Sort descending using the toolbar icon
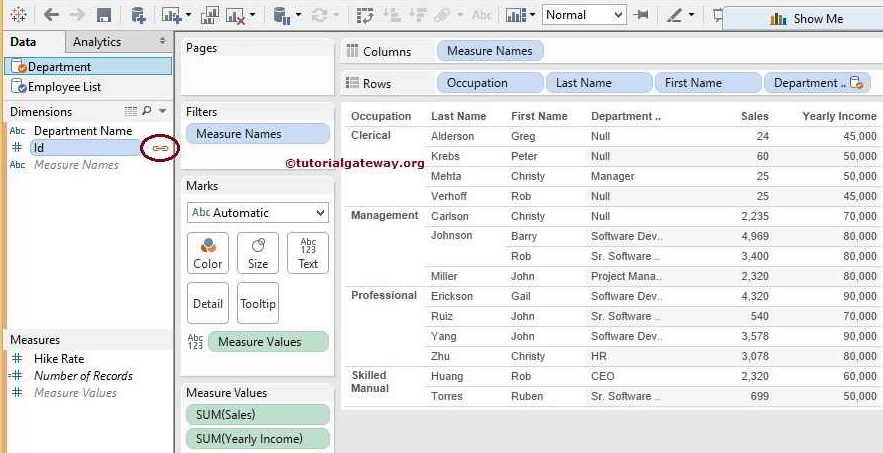 [417, 15]
